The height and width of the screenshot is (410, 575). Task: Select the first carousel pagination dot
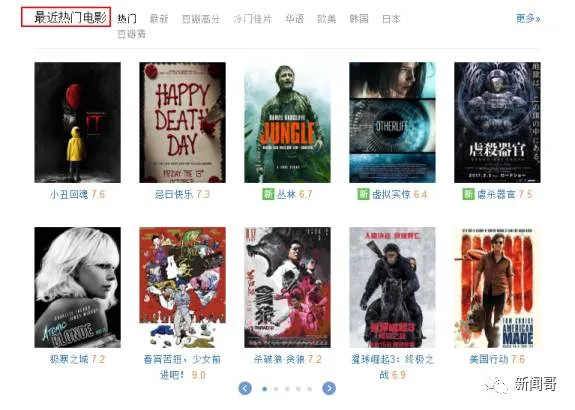(x=265, y=389)
